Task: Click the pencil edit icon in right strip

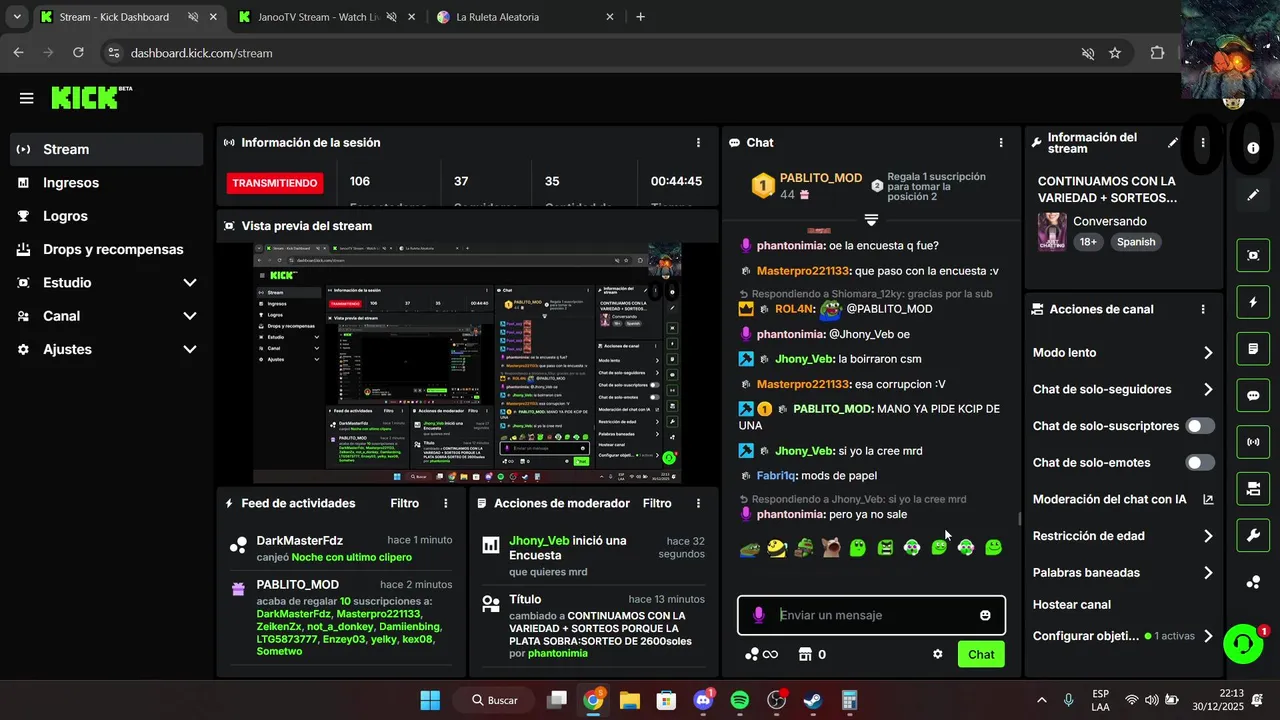Action: pos(1253,195)
